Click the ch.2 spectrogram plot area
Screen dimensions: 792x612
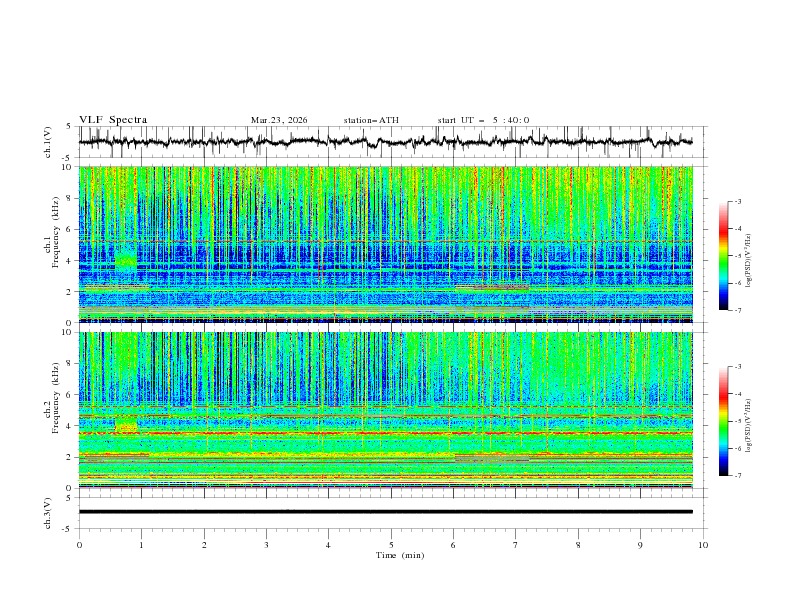pyautogui.click(x=386, y=410)
